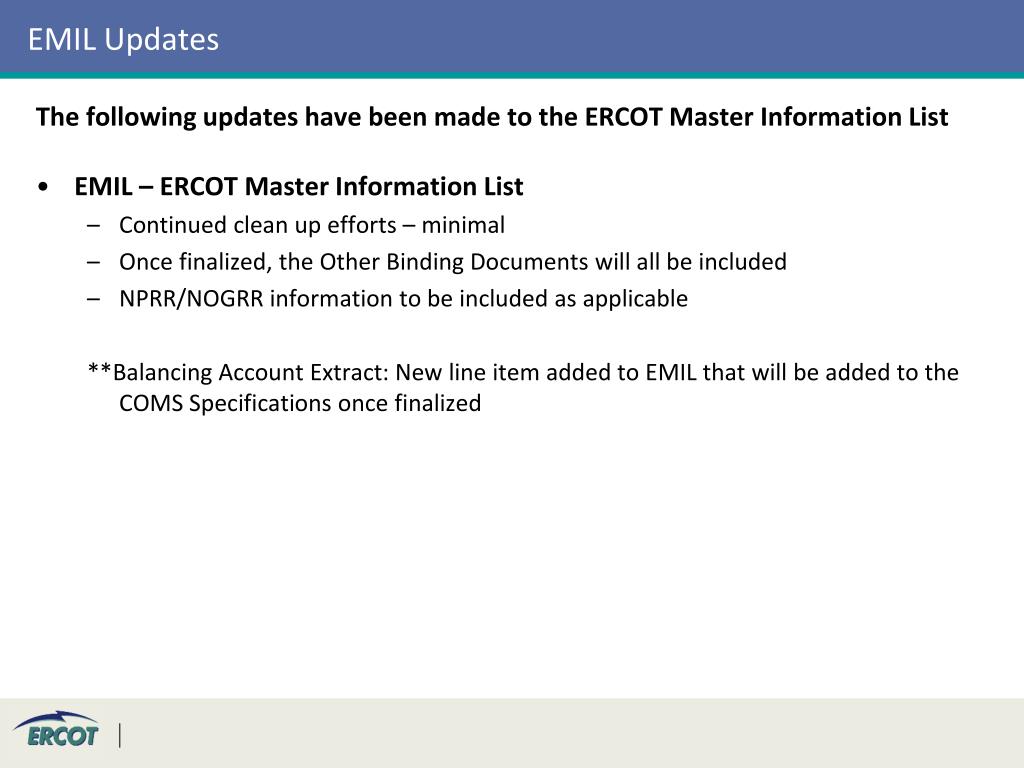The image size is (1024, 768).
Task: Click 'COMS Specifications once finalized' text
Action: pos(300,403)
